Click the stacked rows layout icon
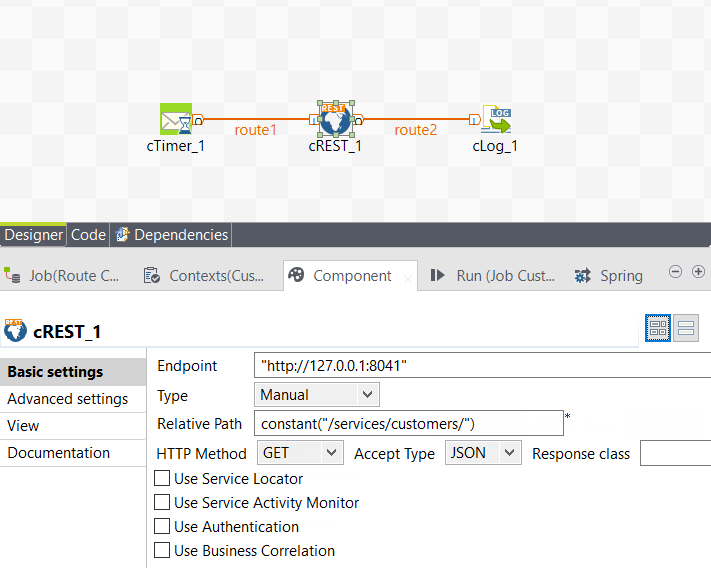This screenshot has width=711, height=568. (x=686, y=328)
